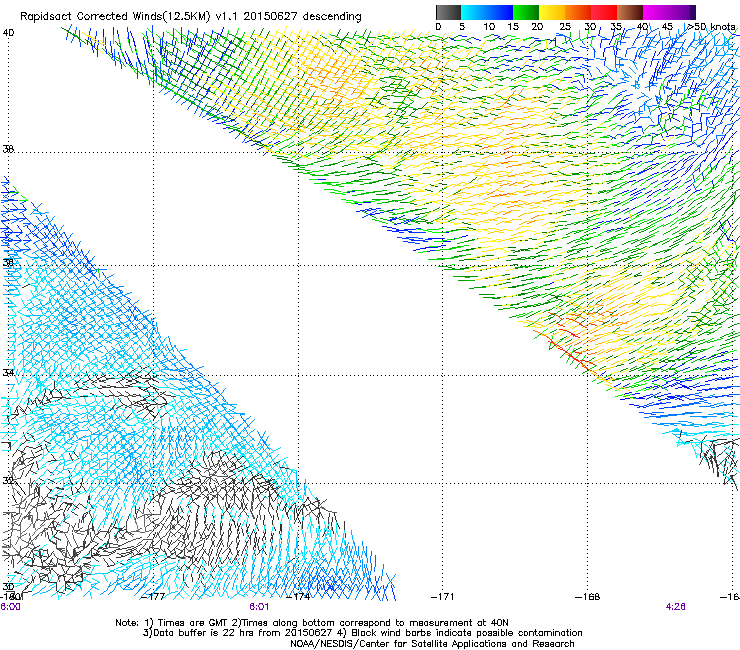The height and width of the screenshot is (650, 740).
Task: Click the latitude label 36 on the left axis
Action: 8,262
